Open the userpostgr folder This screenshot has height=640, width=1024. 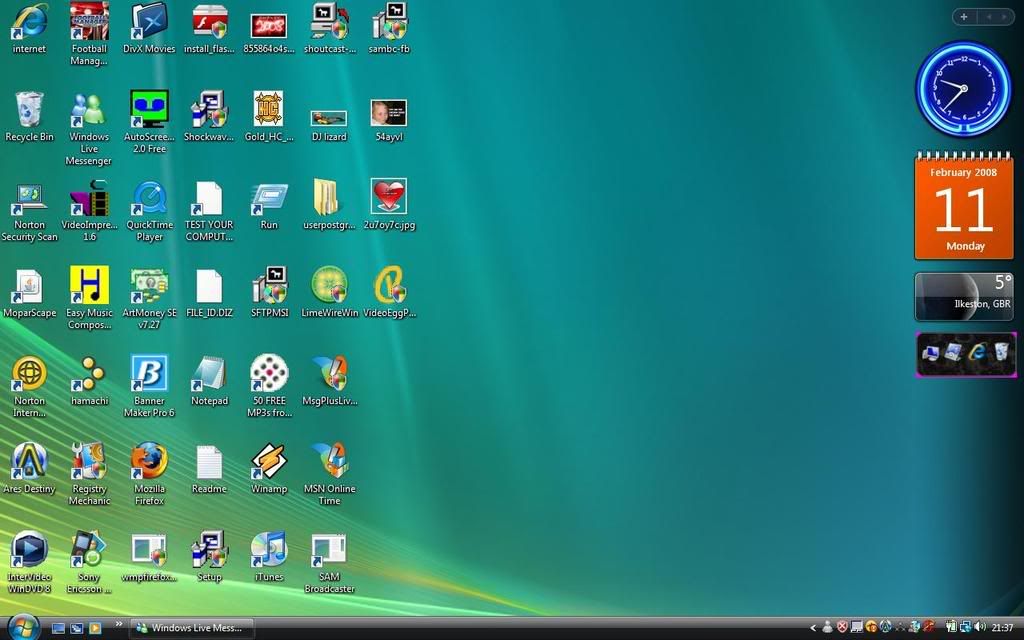coord(329,199)
